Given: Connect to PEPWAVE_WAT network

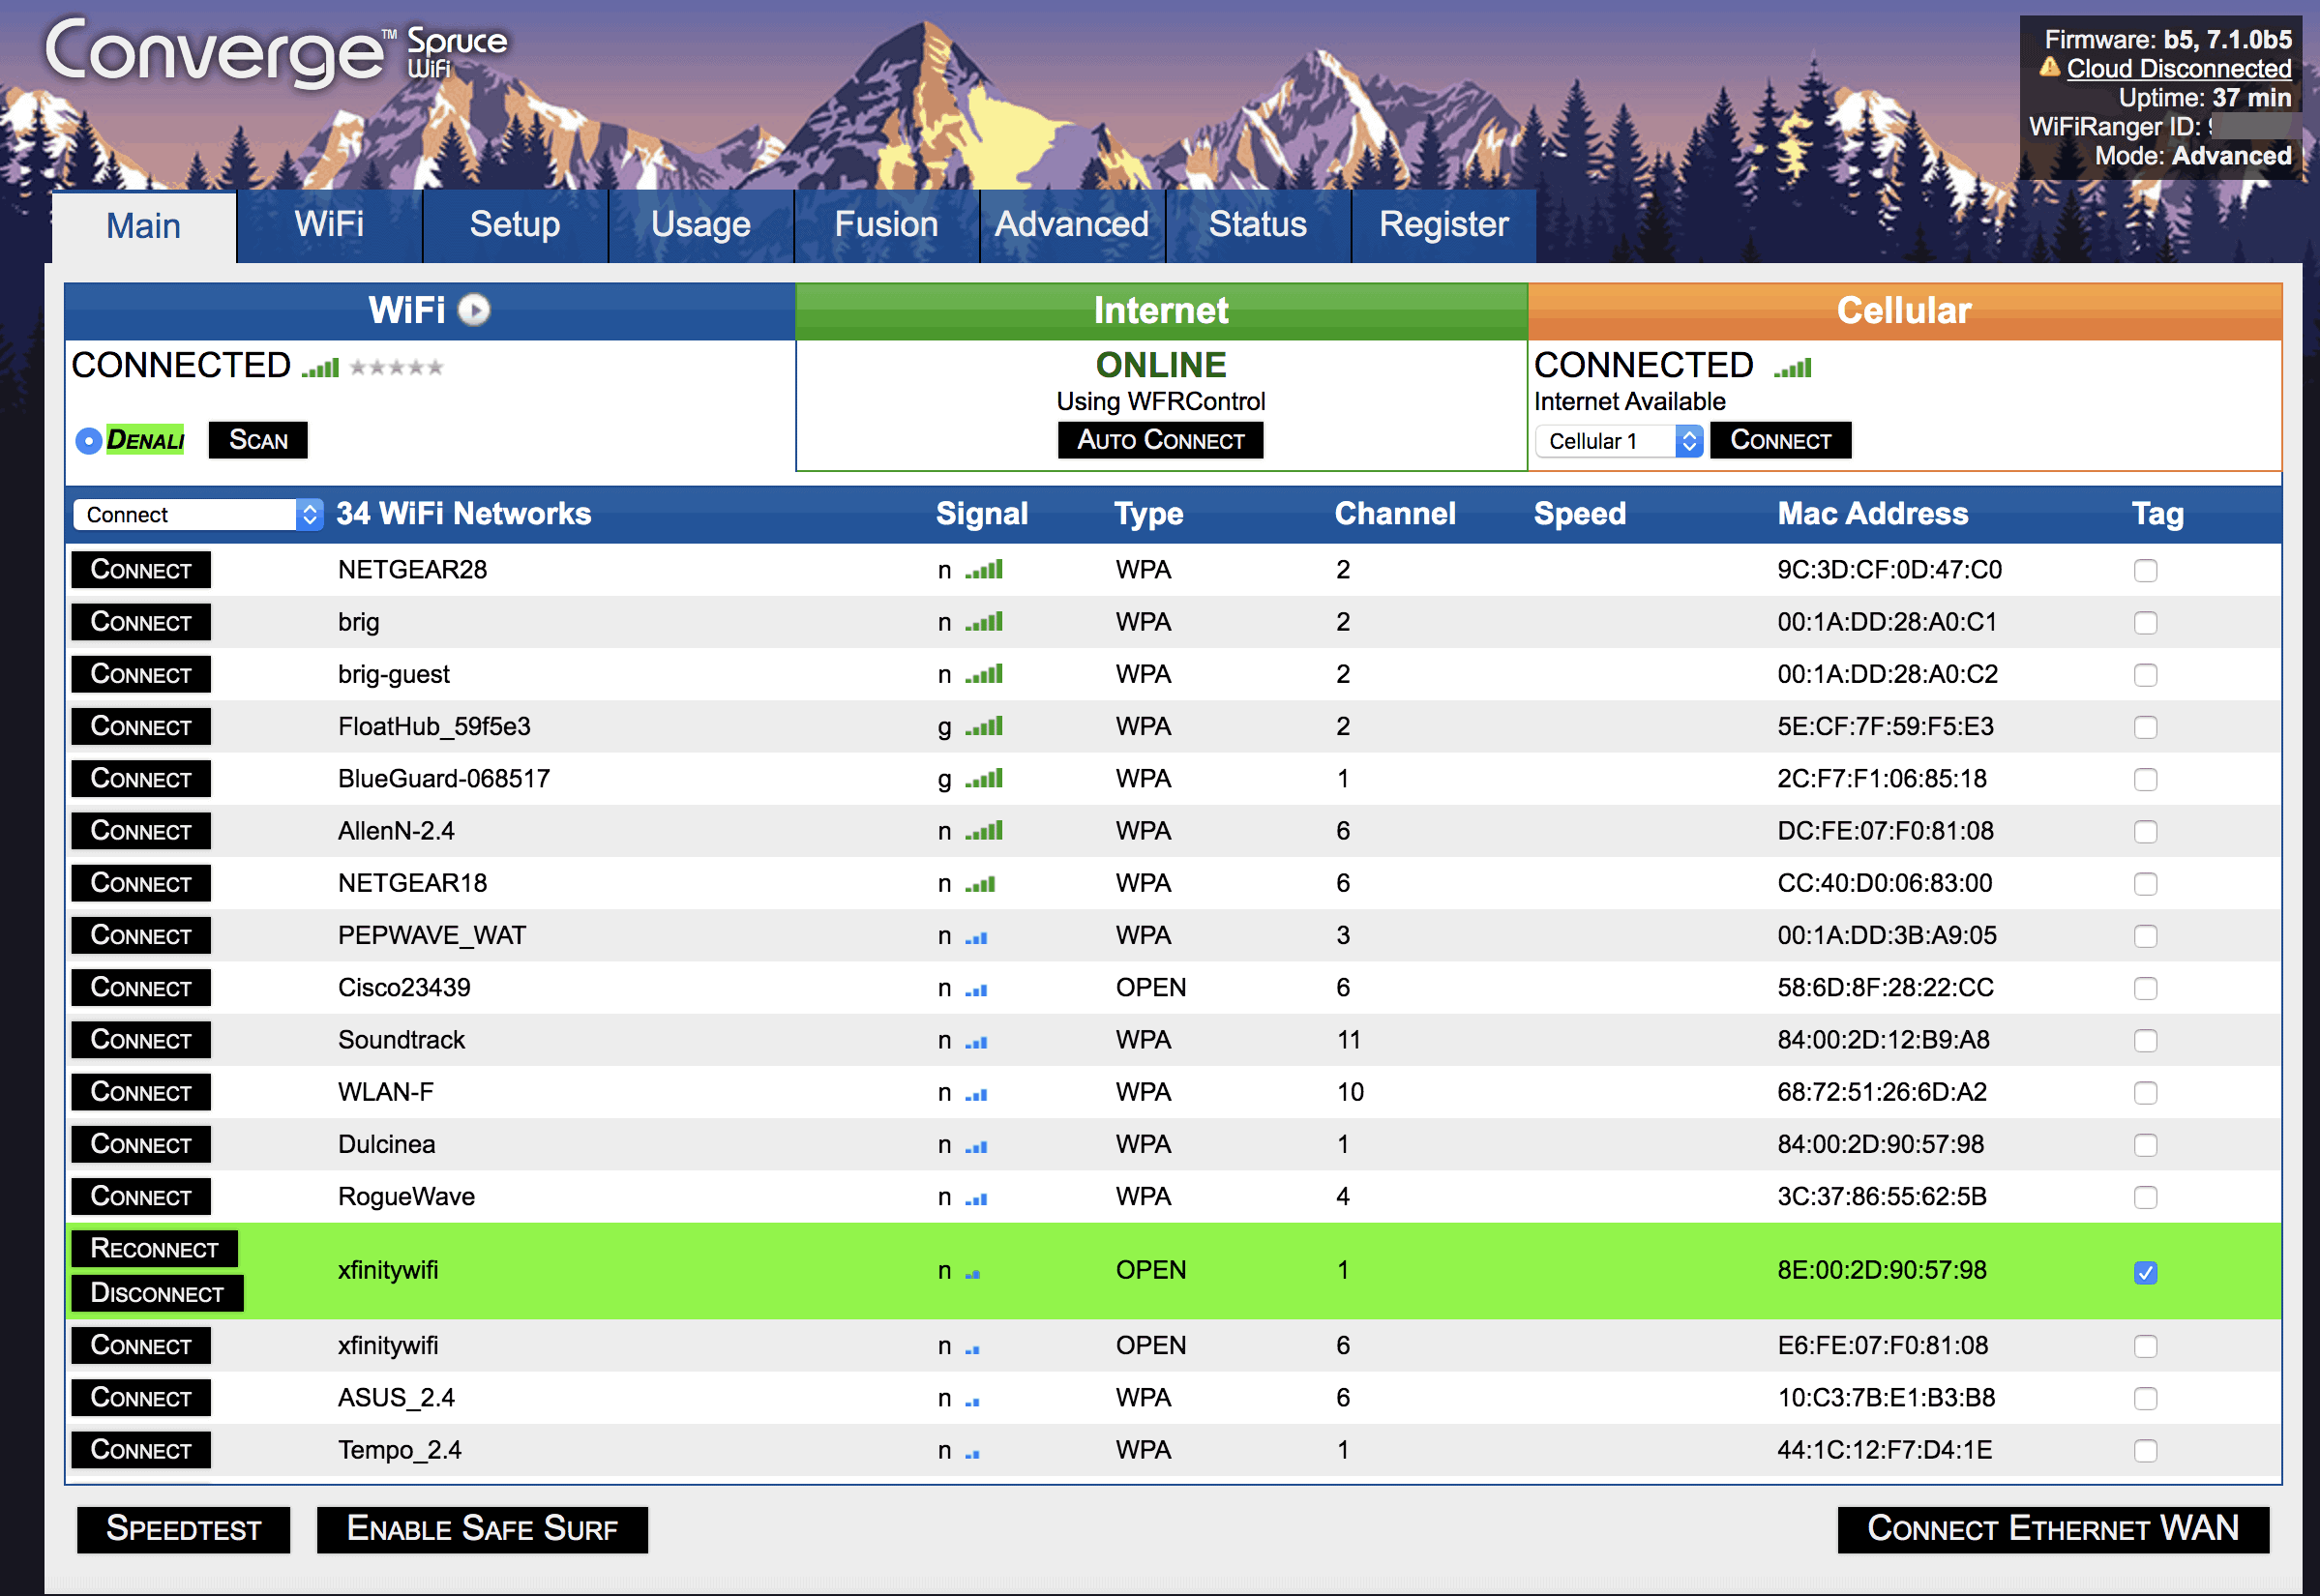Looking at the screenshot, I should [x=141, y=935].
